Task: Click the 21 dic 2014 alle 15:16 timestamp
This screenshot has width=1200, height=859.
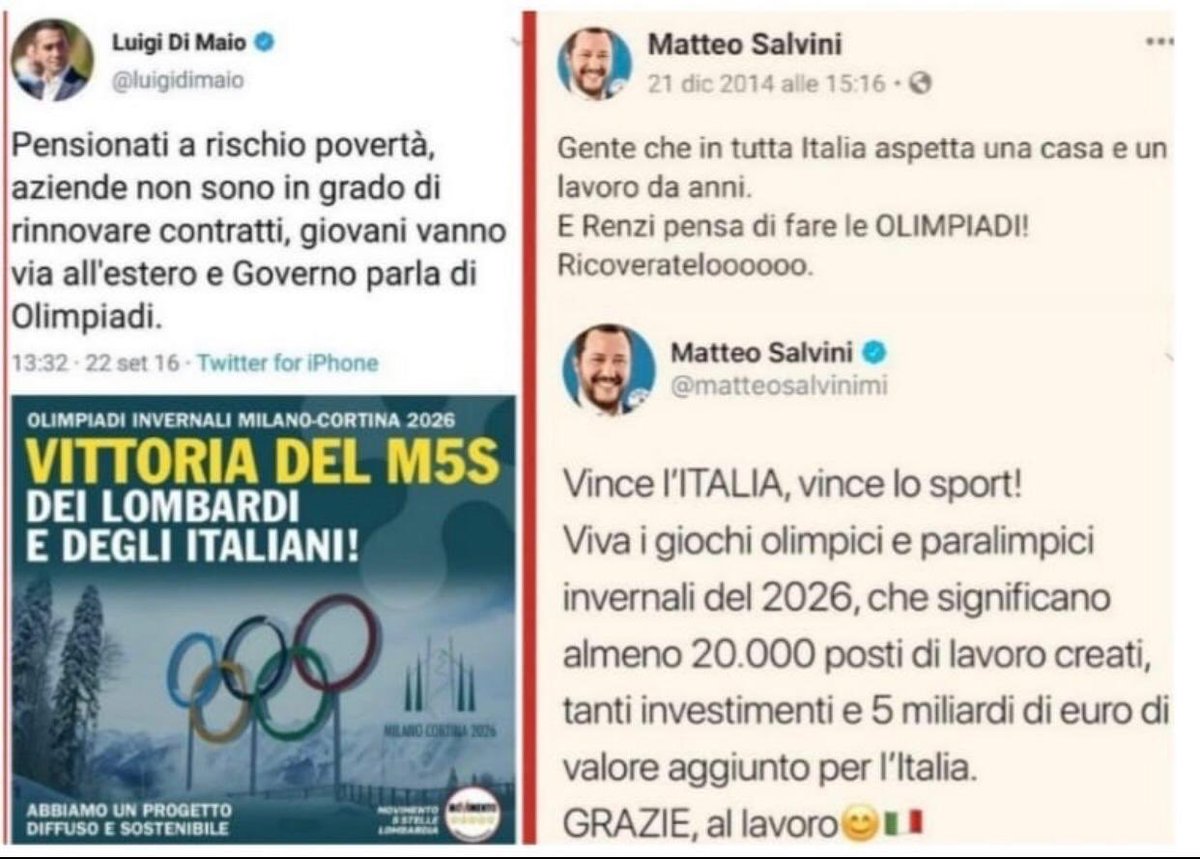Action: (x=767, y=85)
